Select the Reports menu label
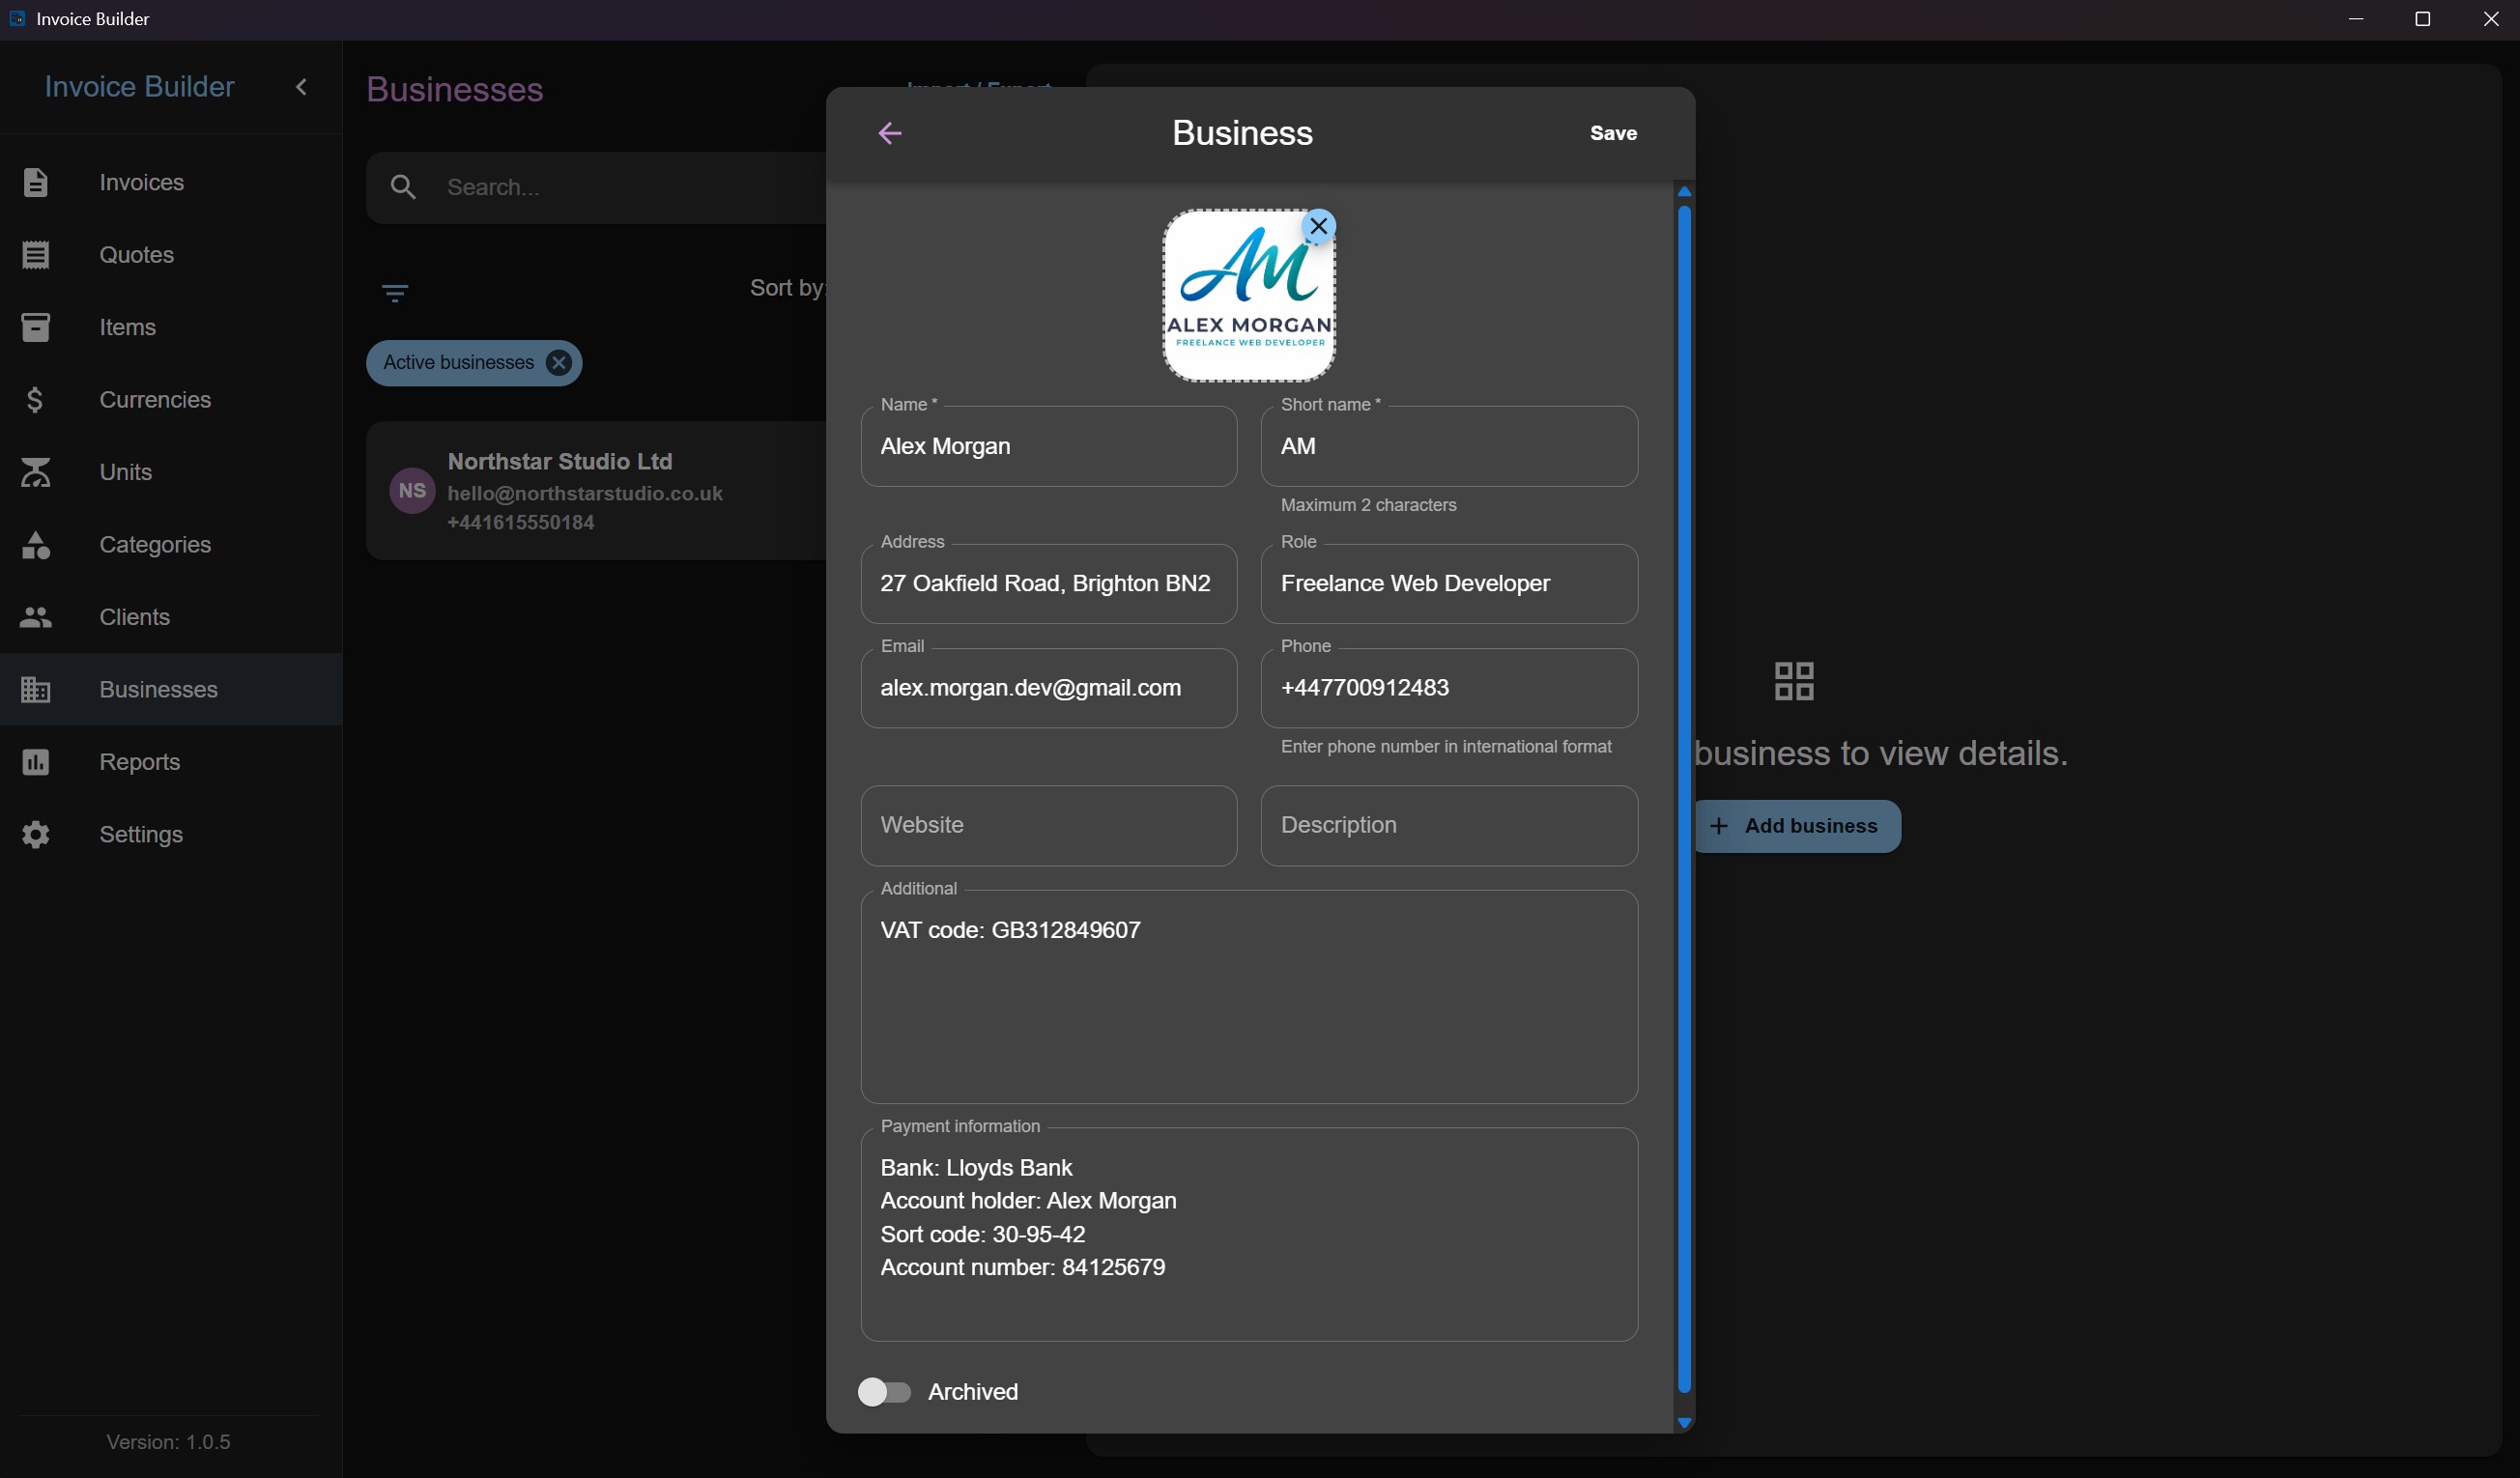2520x1478 pixels. (x=140, y=762)
